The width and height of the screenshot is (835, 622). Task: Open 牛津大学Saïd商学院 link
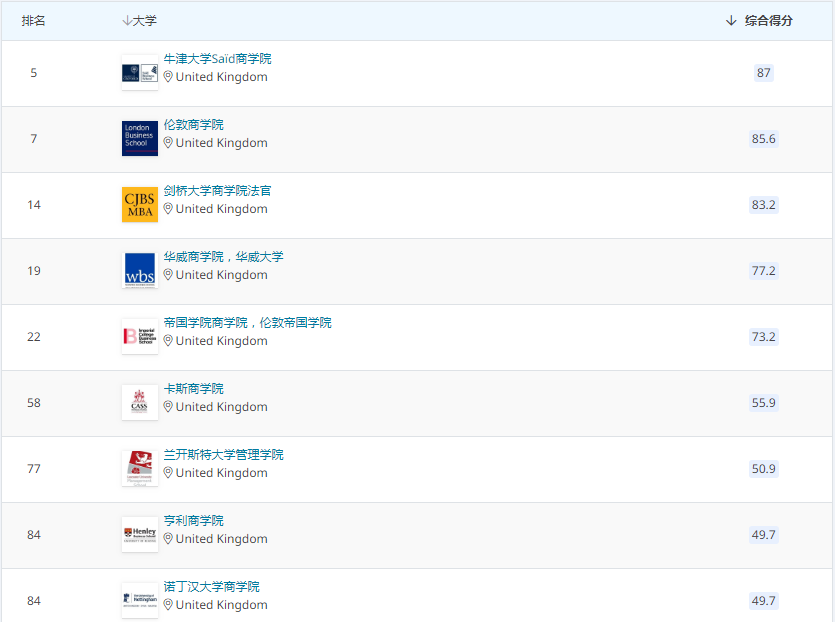coord(217,59)
